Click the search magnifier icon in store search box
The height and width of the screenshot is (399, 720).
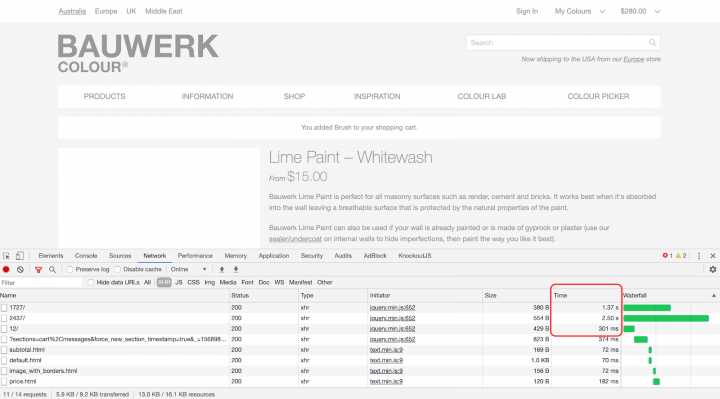652,43
